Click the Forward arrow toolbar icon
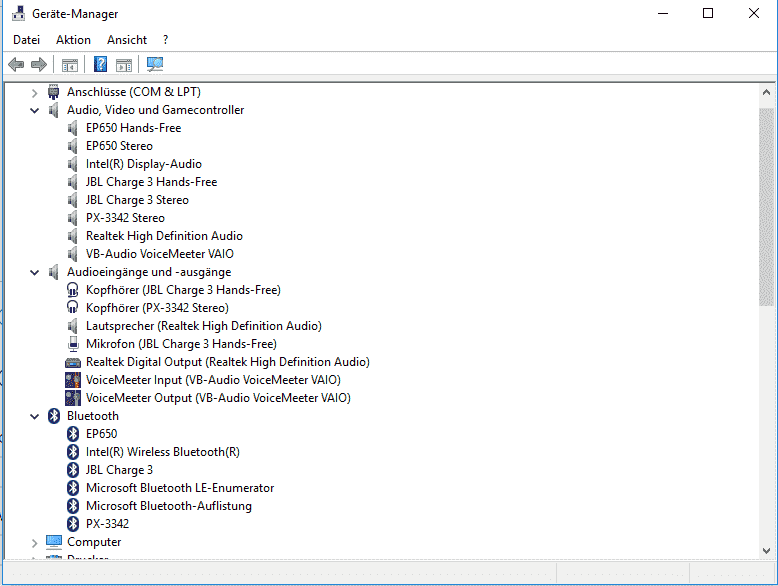The width and height of the screenshot is (778, 586). pos(39,64)
